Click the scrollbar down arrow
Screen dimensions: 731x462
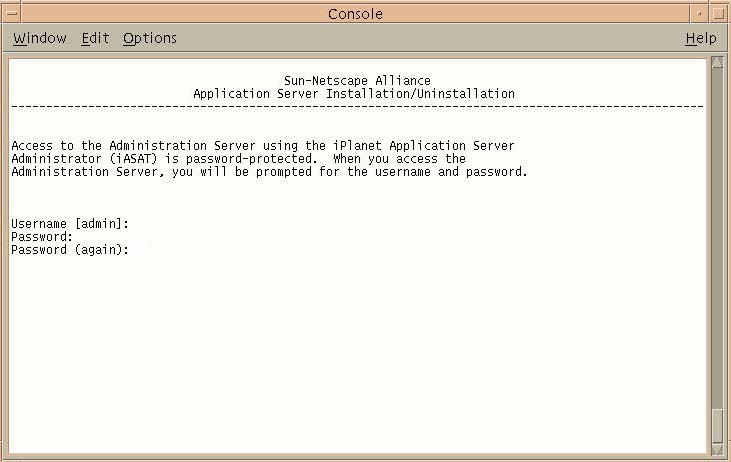tap(718, 449)
